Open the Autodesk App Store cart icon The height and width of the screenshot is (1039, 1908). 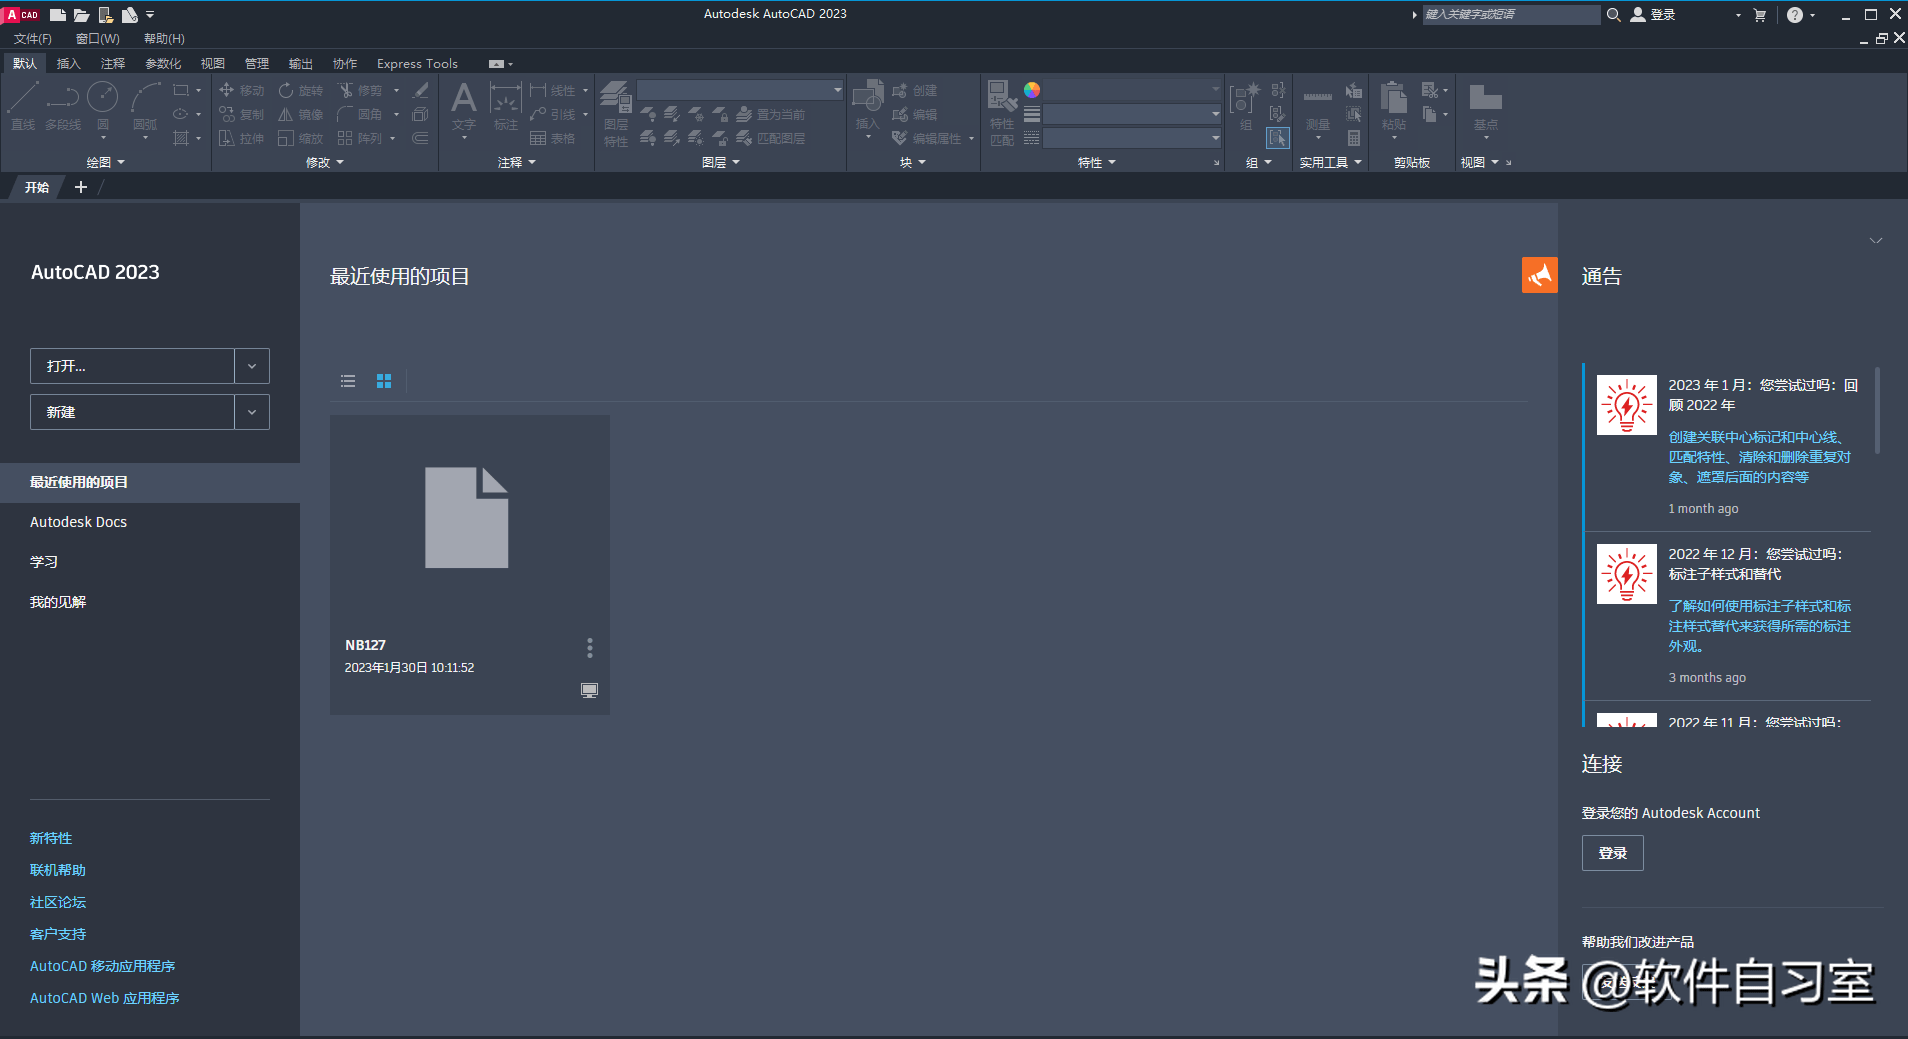tap(1760, 15)
